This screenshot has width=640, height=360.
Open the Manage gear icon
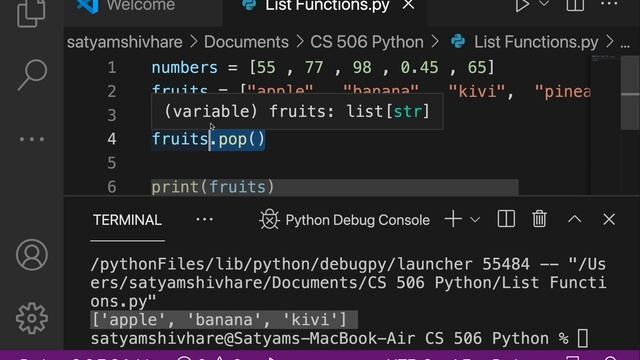[32, 318]
